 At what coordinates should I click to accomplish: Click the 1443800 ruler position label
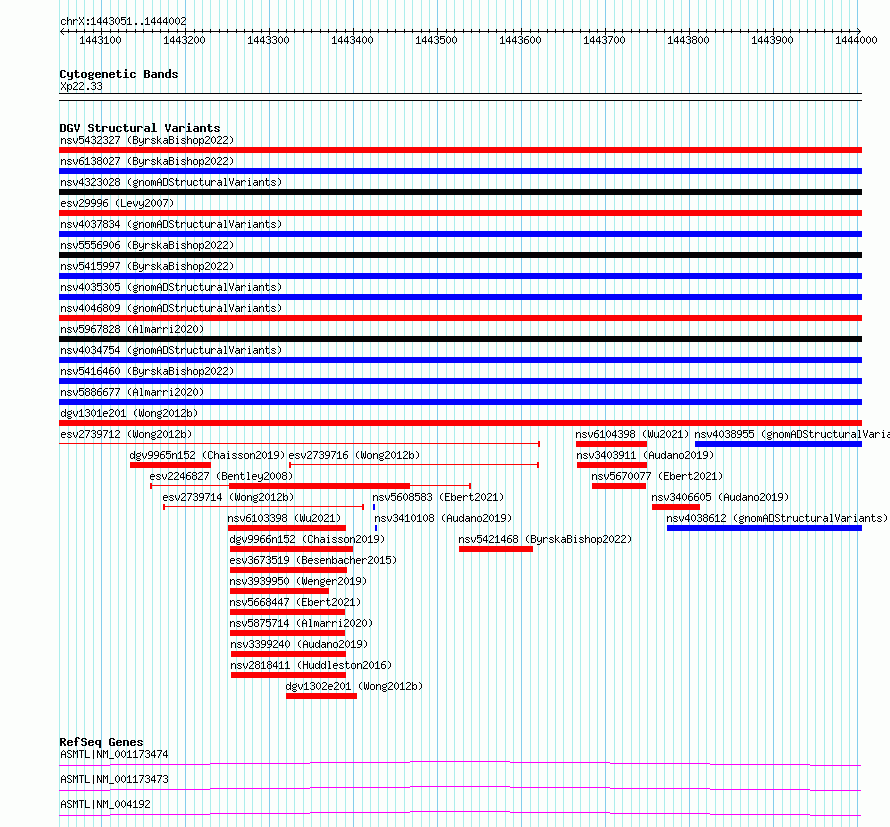pos(688,40)
